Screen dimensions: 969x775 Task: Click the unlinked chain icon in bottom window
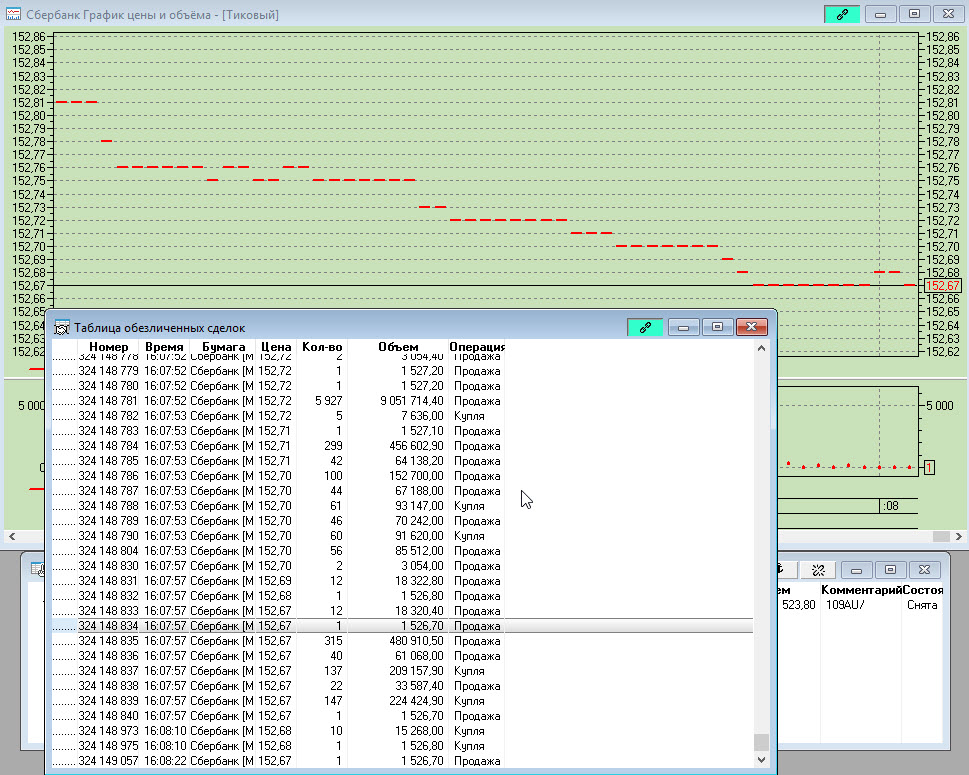click(x=817, y=569)
